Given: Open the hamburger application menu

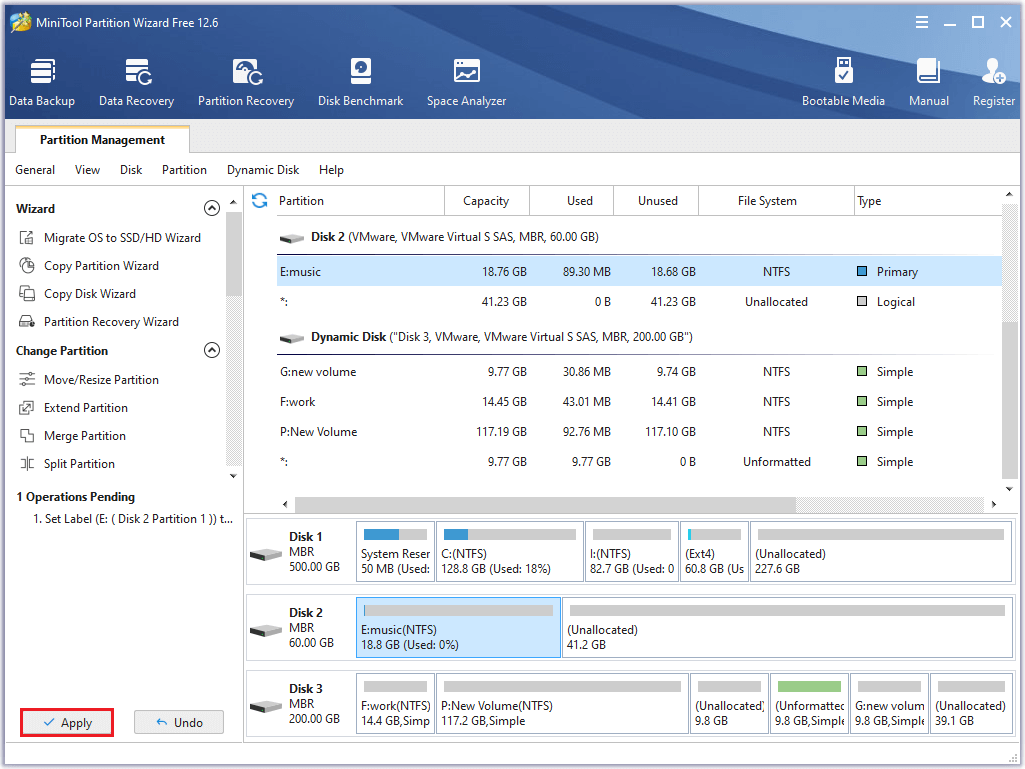Looking at the screenshot, I should (x=921, y=21).
